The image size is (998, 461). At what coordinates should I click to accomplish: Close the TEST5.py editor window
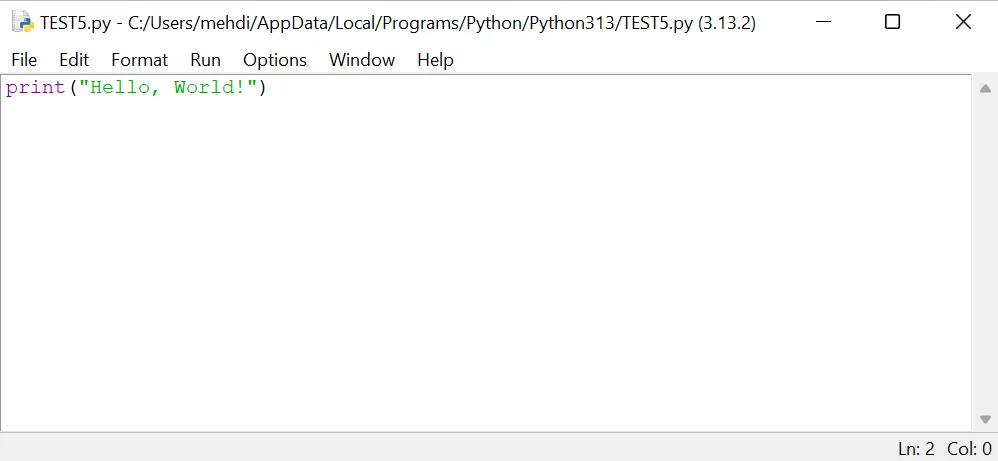coord(963,22)
